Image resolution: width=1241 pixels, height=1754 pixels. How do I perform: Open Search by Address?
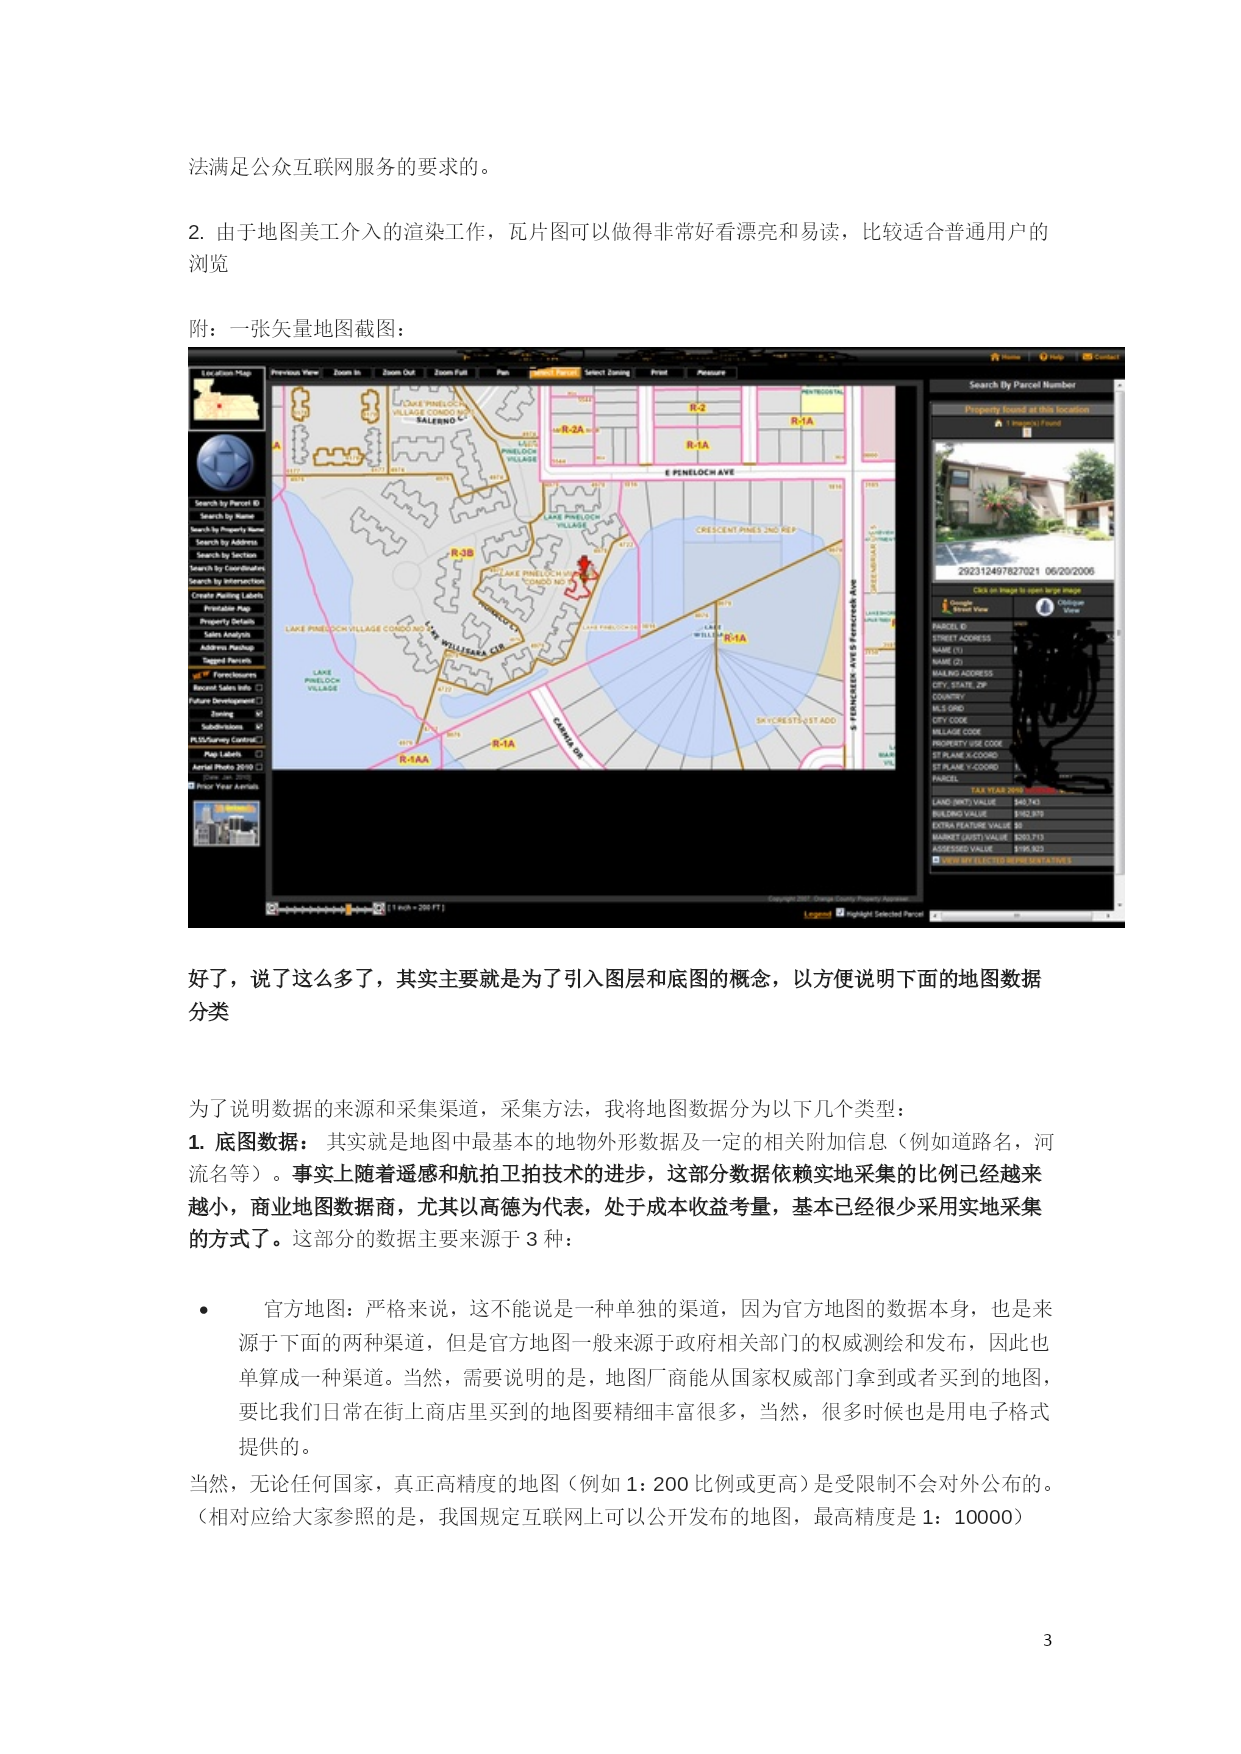[x=227, y=542]
